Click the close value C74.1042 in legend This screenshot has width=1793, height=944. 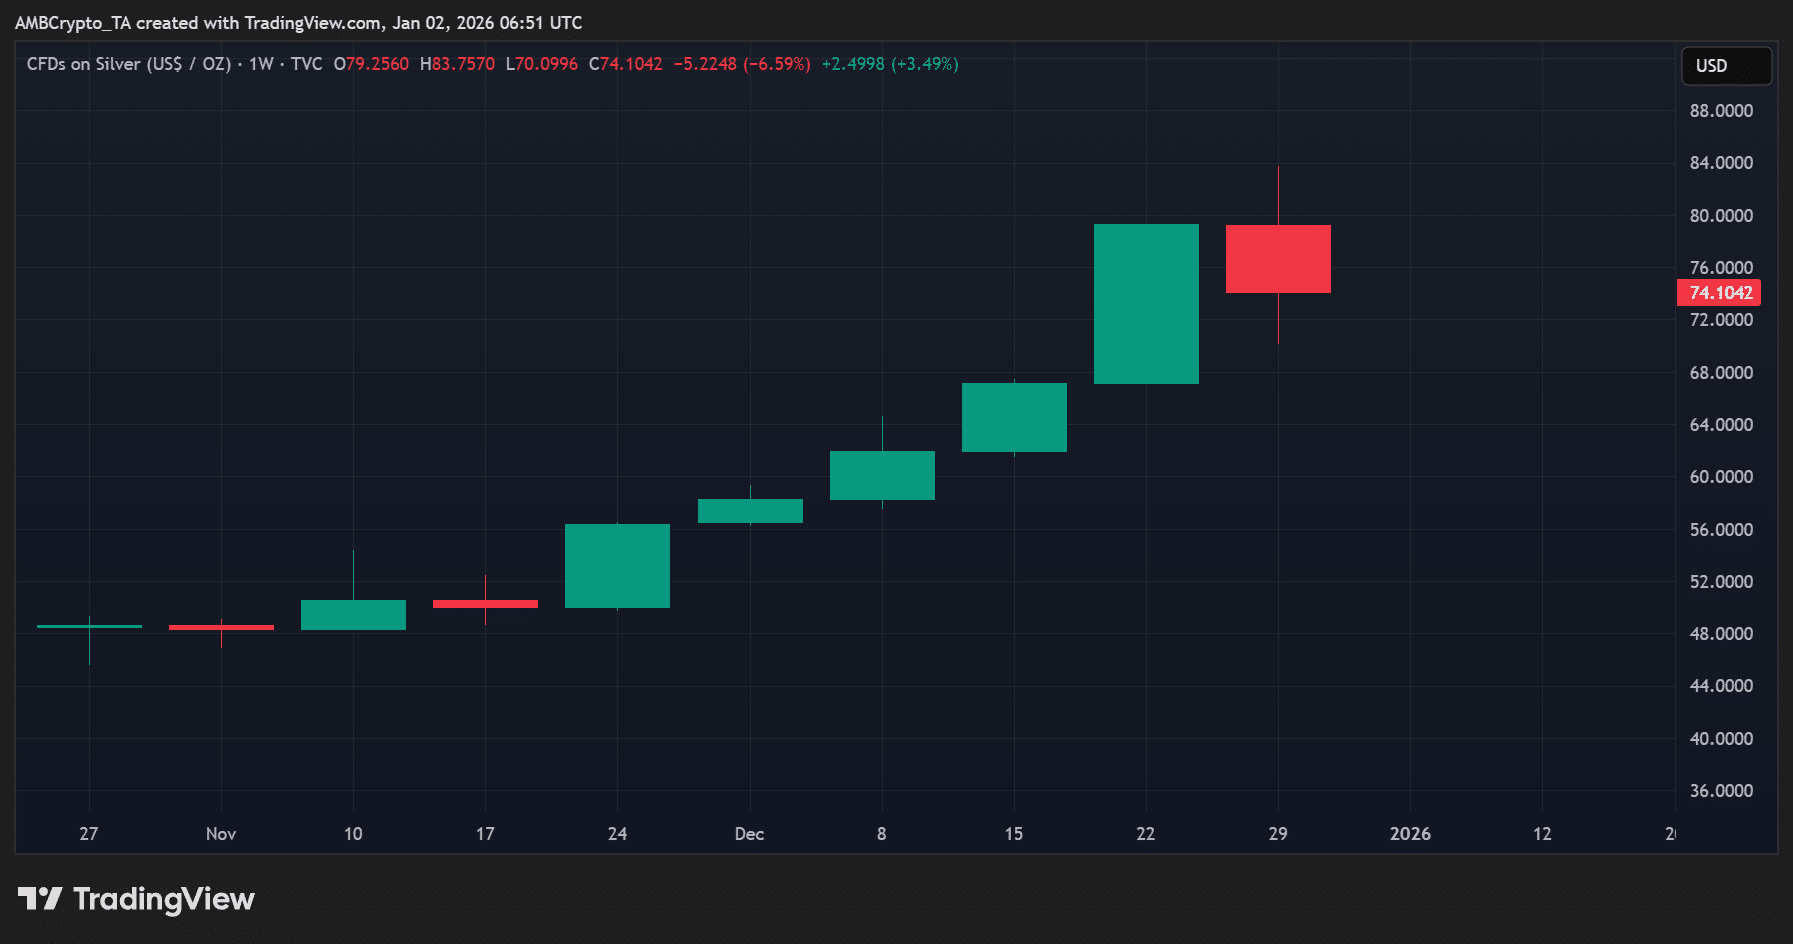pyautogui.click(x=625, y=64)
